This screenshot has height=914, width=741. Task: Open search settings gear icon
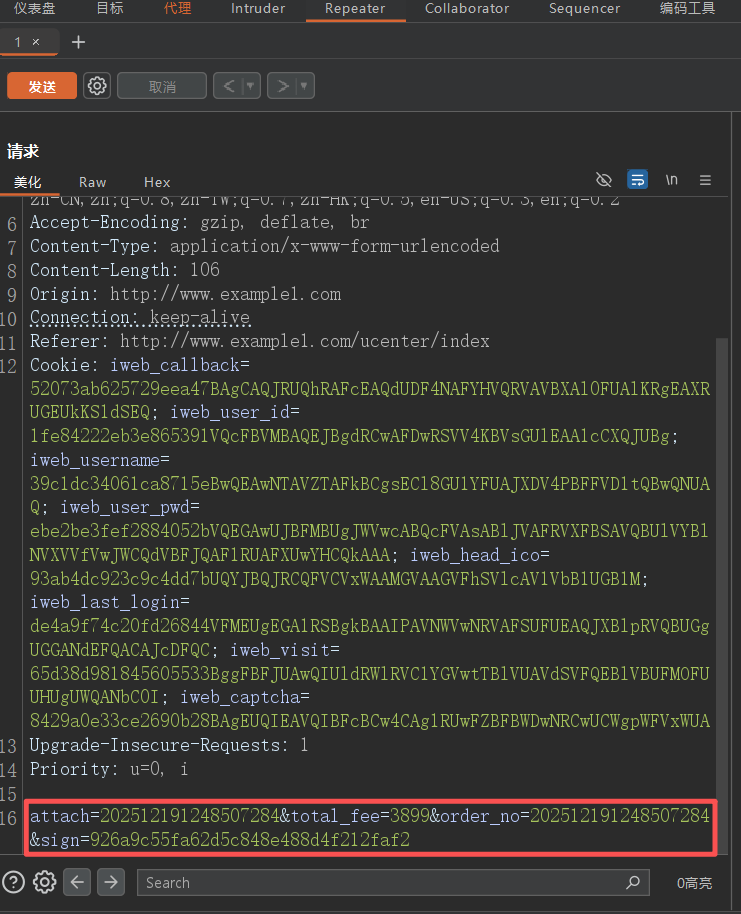pos(45,882)
